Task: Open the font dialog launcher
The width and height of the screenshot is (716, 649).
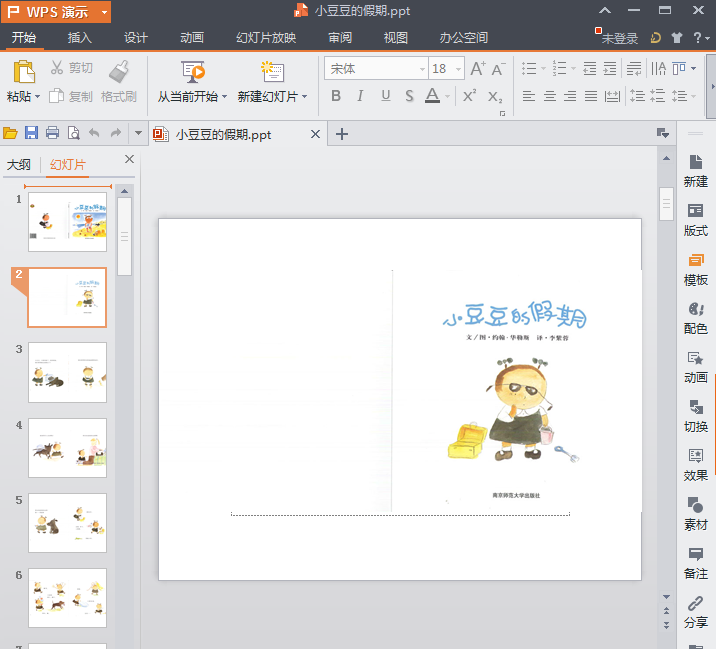Action: click(502, 113)
